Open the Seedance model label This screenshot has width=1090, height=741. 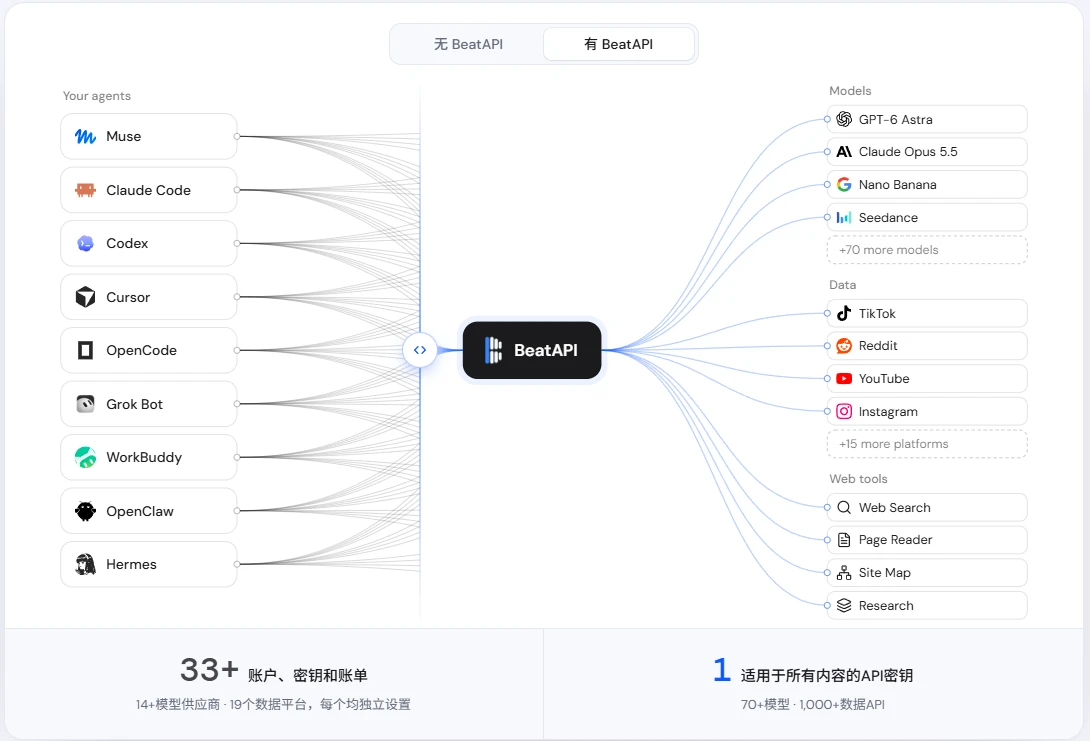[888, 218]
